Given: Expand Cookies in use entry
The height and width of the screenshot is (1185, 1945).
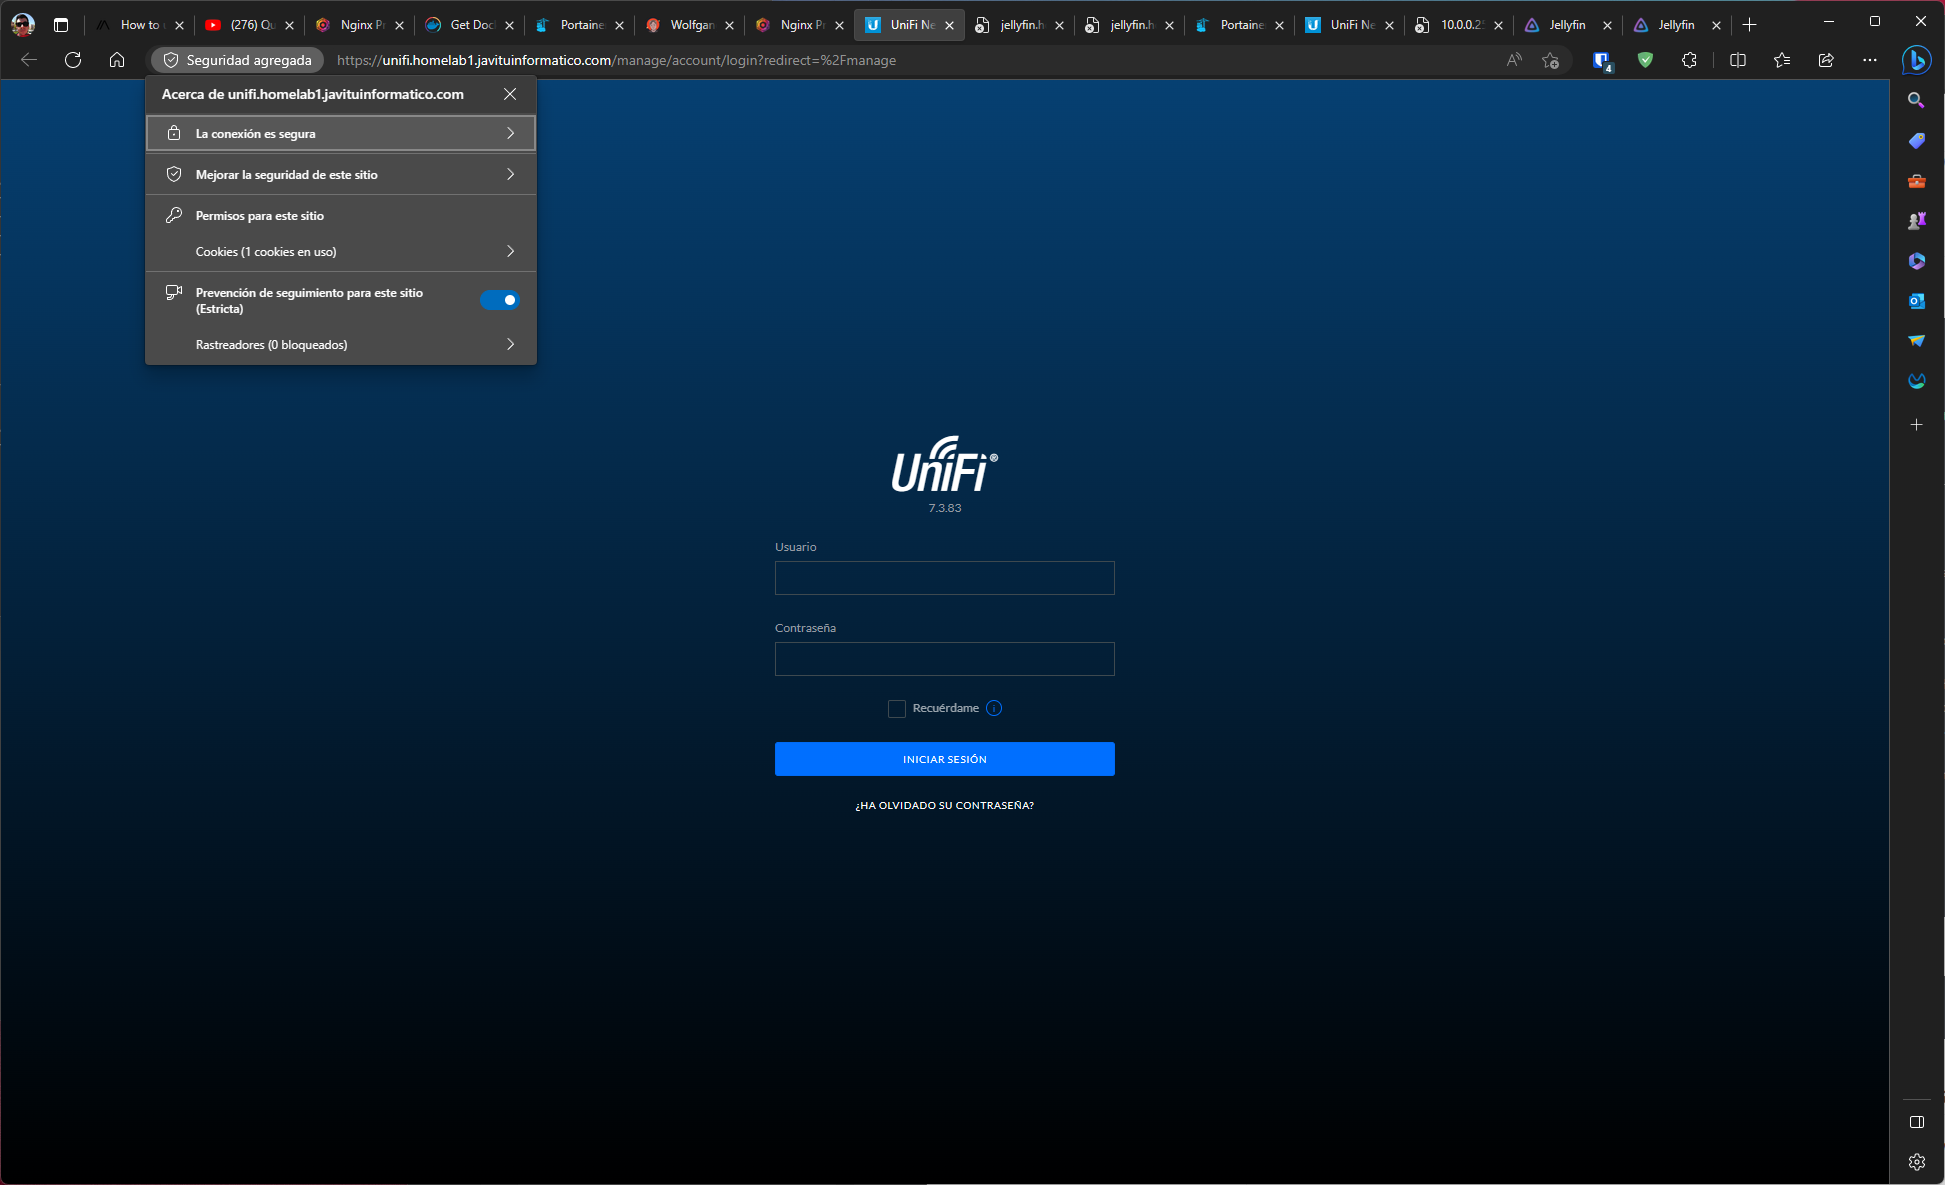Looking at the screenshot, I should pyautogui.click(x=340, y=252).
